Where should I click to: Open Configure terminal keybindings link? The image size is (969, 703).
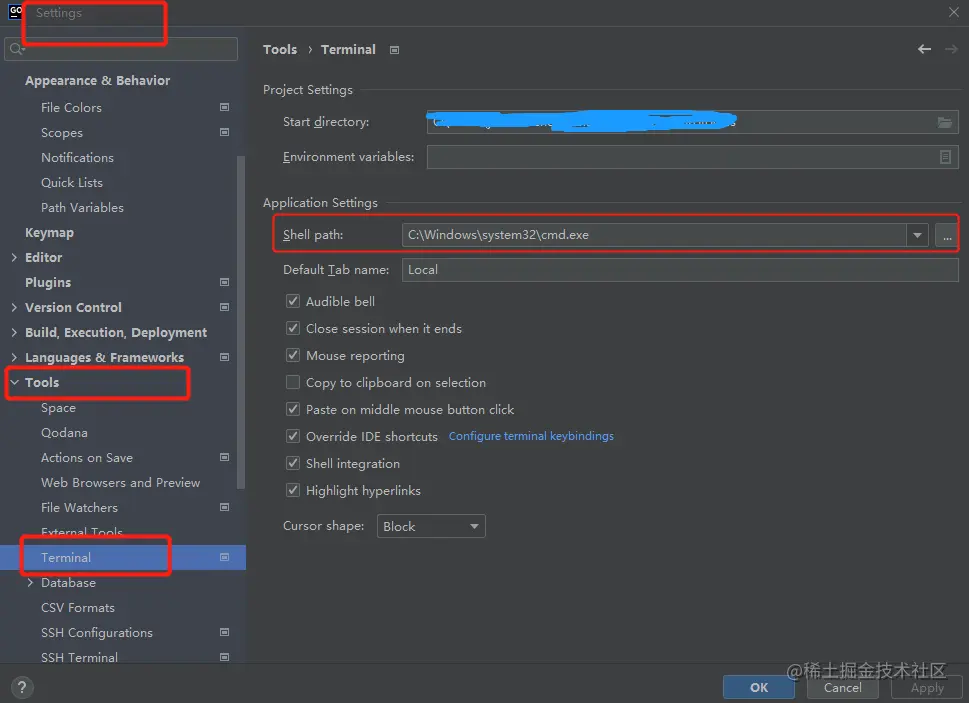tap(531, 436)
